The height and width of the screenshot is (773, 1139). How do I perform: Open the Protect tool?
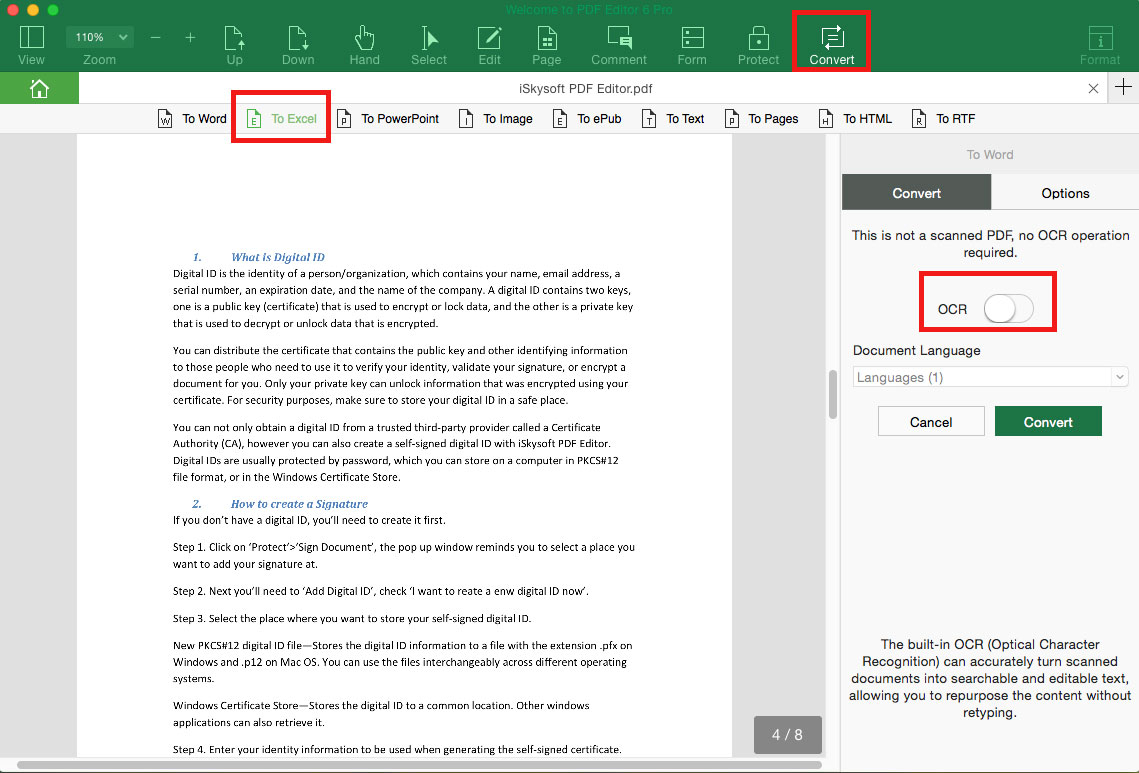pyautogui.click(x=758, y=40)
